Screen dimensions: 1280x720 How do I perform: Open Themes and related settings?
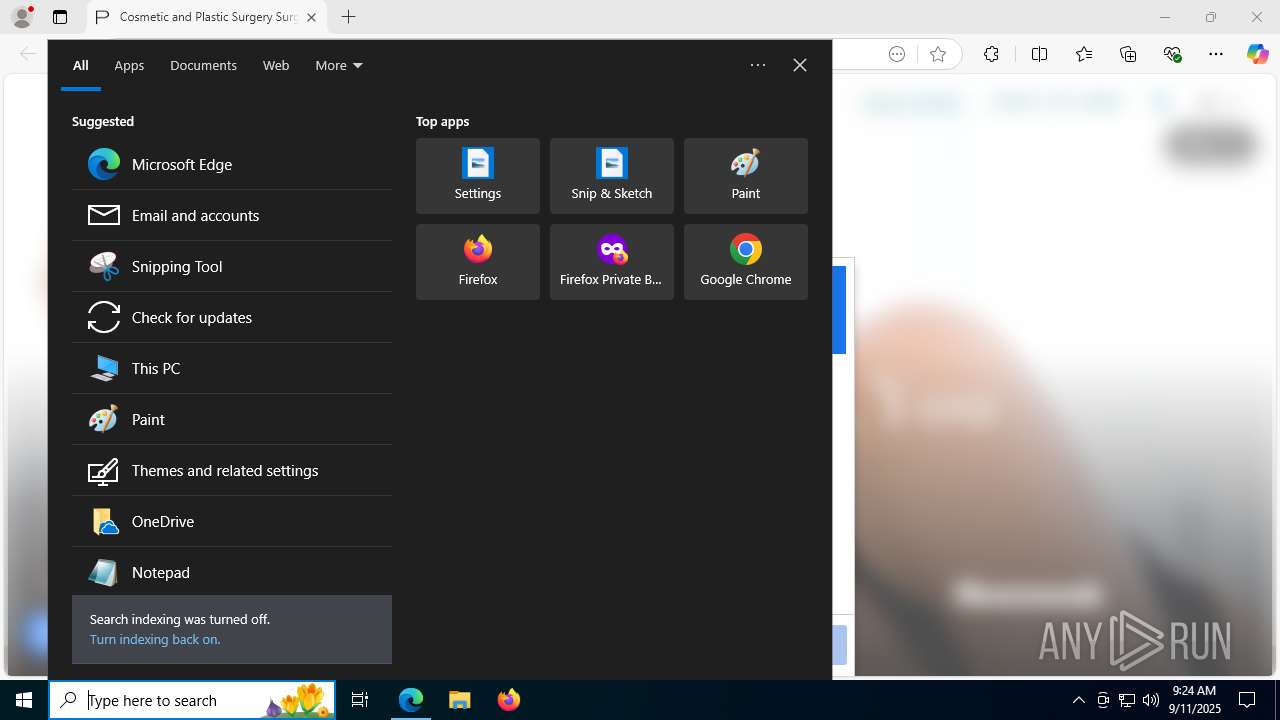coord(232,470)
